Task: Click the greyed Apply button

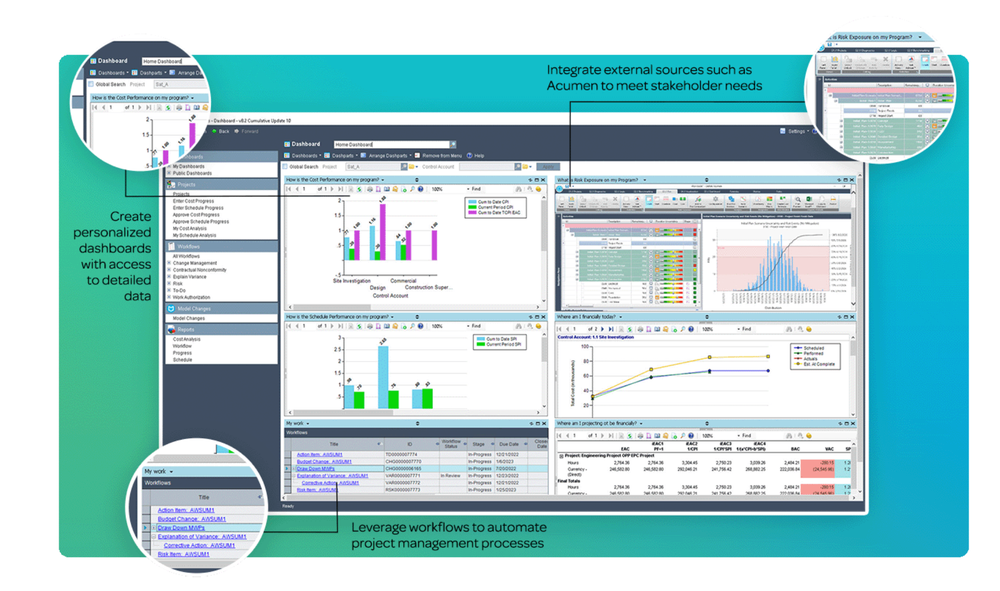Action: tap(547, 166)
